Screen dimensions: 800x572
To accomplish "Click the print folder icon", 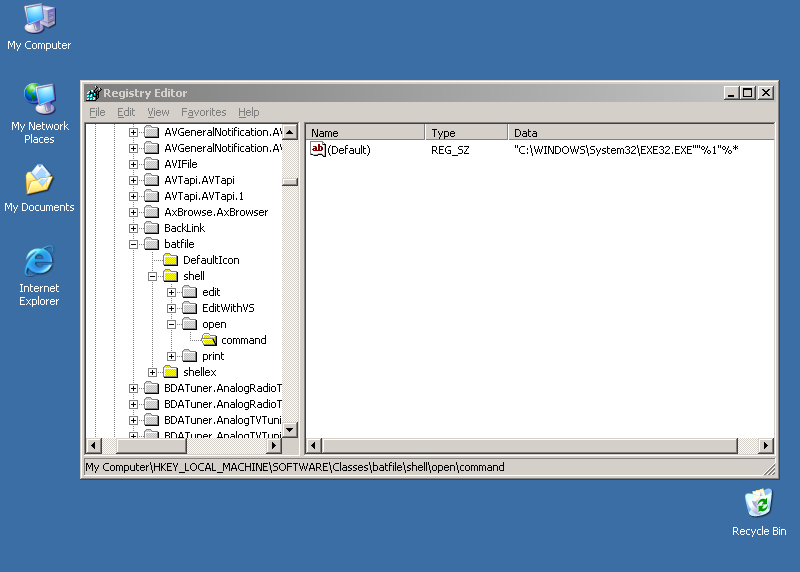I will point(190,356).
